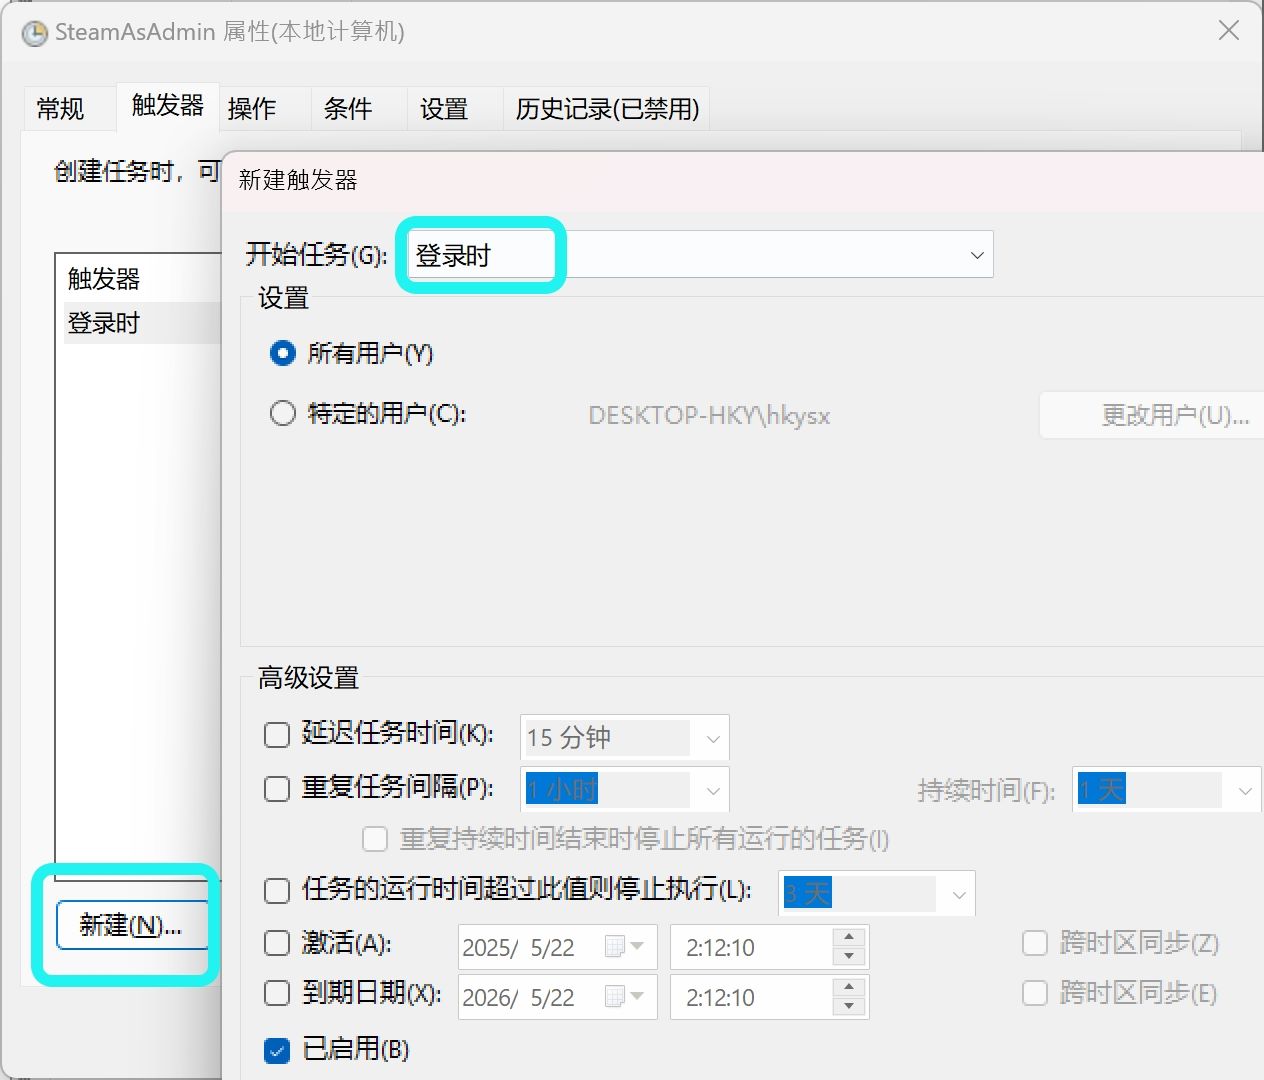Expand the 3 天 stop-after dropdown
Image resolution: width=1264 pixels, height=1080 pixels.
[x=959, y=894]
